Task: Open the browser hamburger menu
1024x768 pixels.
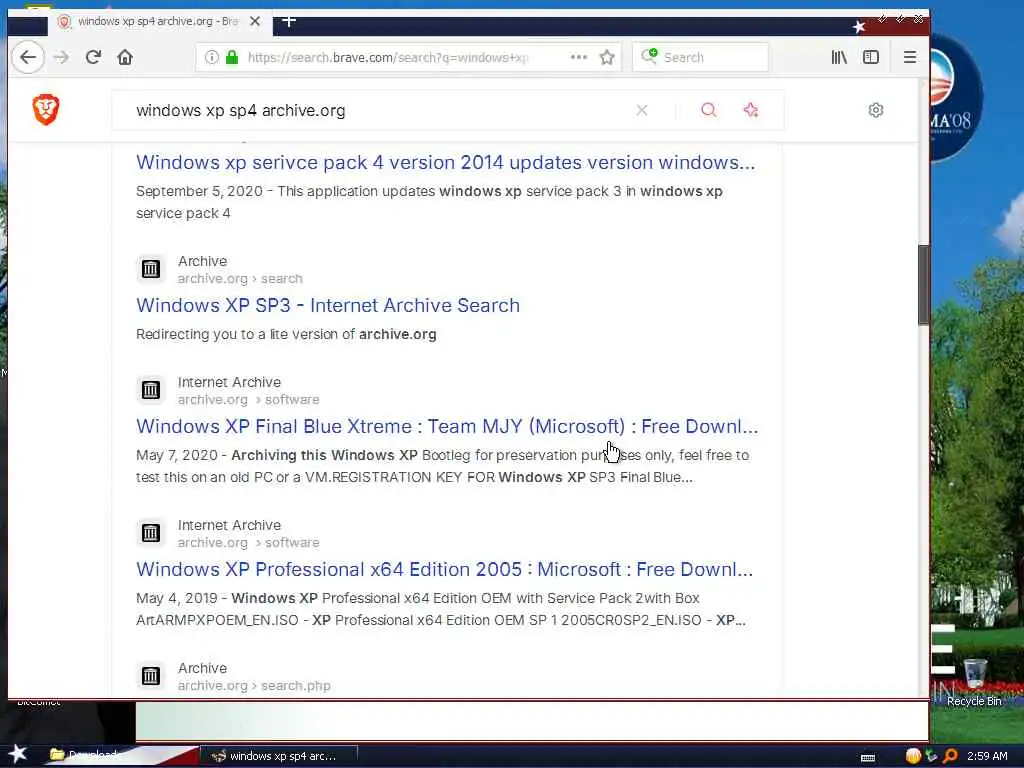Action: coord(910,57)
